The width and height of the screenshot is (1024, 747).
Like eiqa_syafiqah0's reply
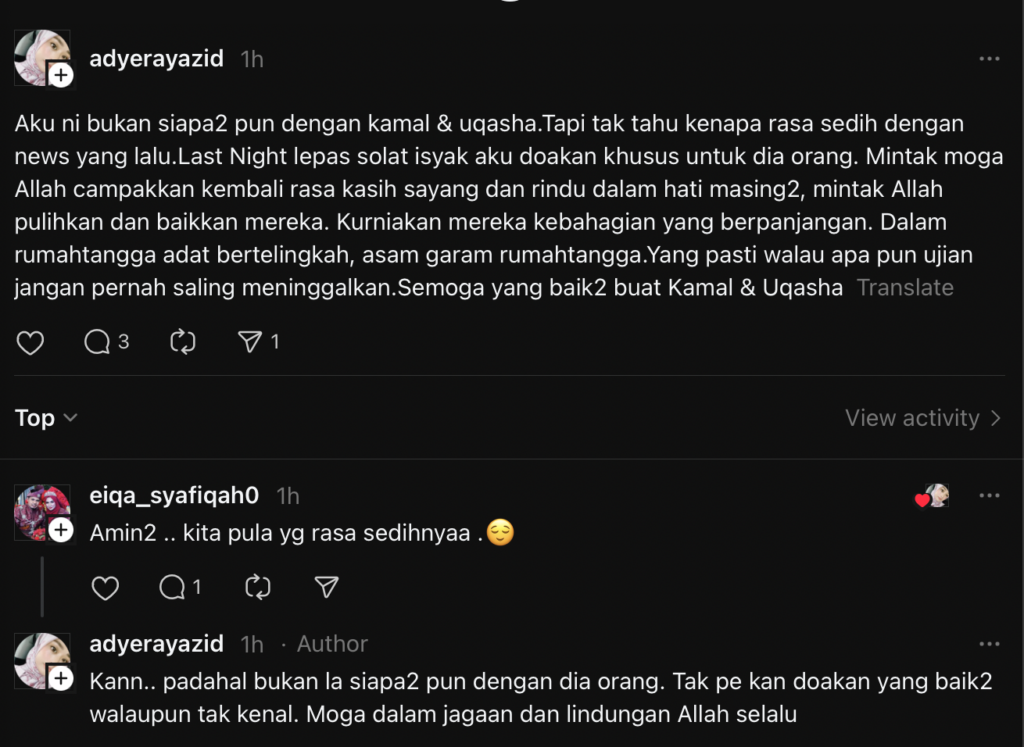[105, 588]
